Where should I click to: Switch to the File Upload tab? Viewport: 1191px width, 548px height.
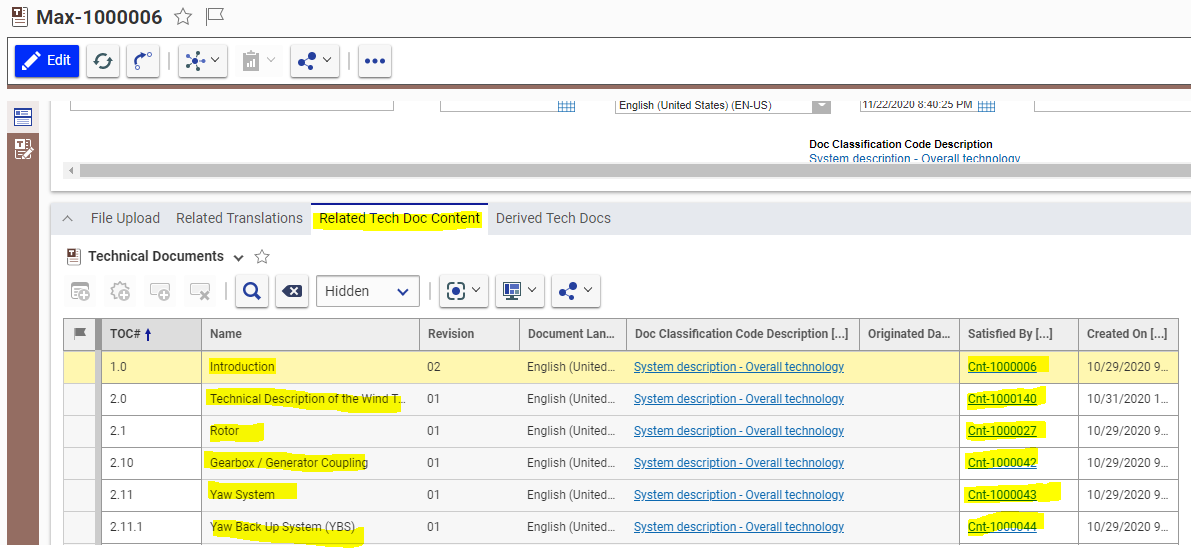[125, 219]
